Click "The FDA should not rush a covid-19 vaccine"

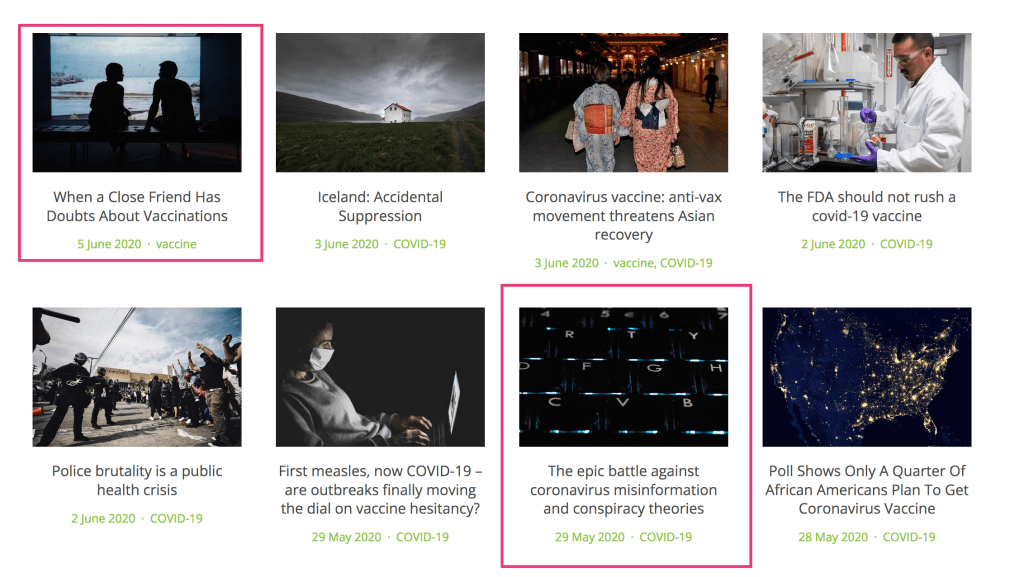(x=866, y=207)
